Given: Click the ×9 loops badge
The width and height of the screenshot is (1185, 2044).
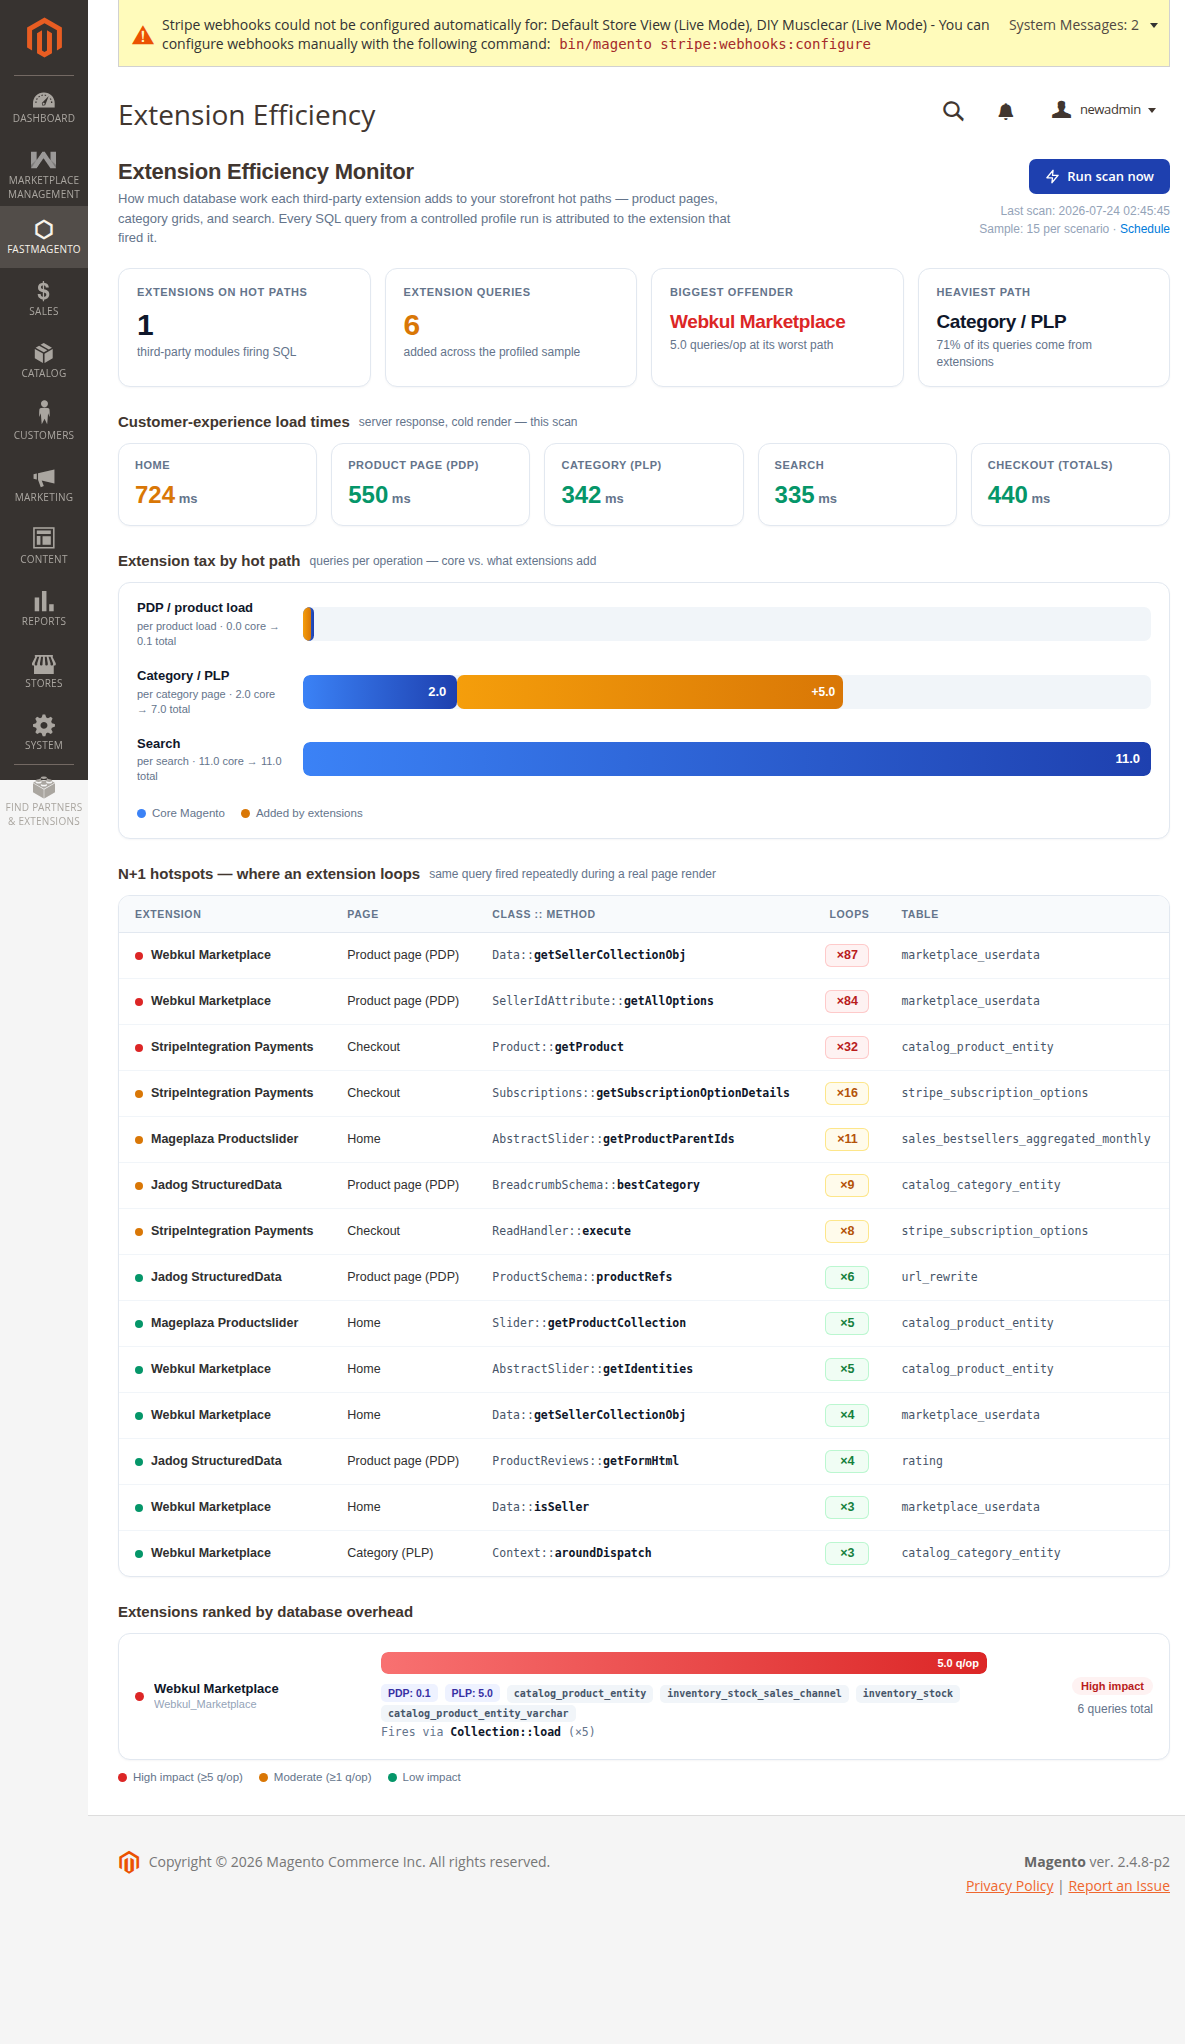Looking at the screenshot, I should (847, 1185).
